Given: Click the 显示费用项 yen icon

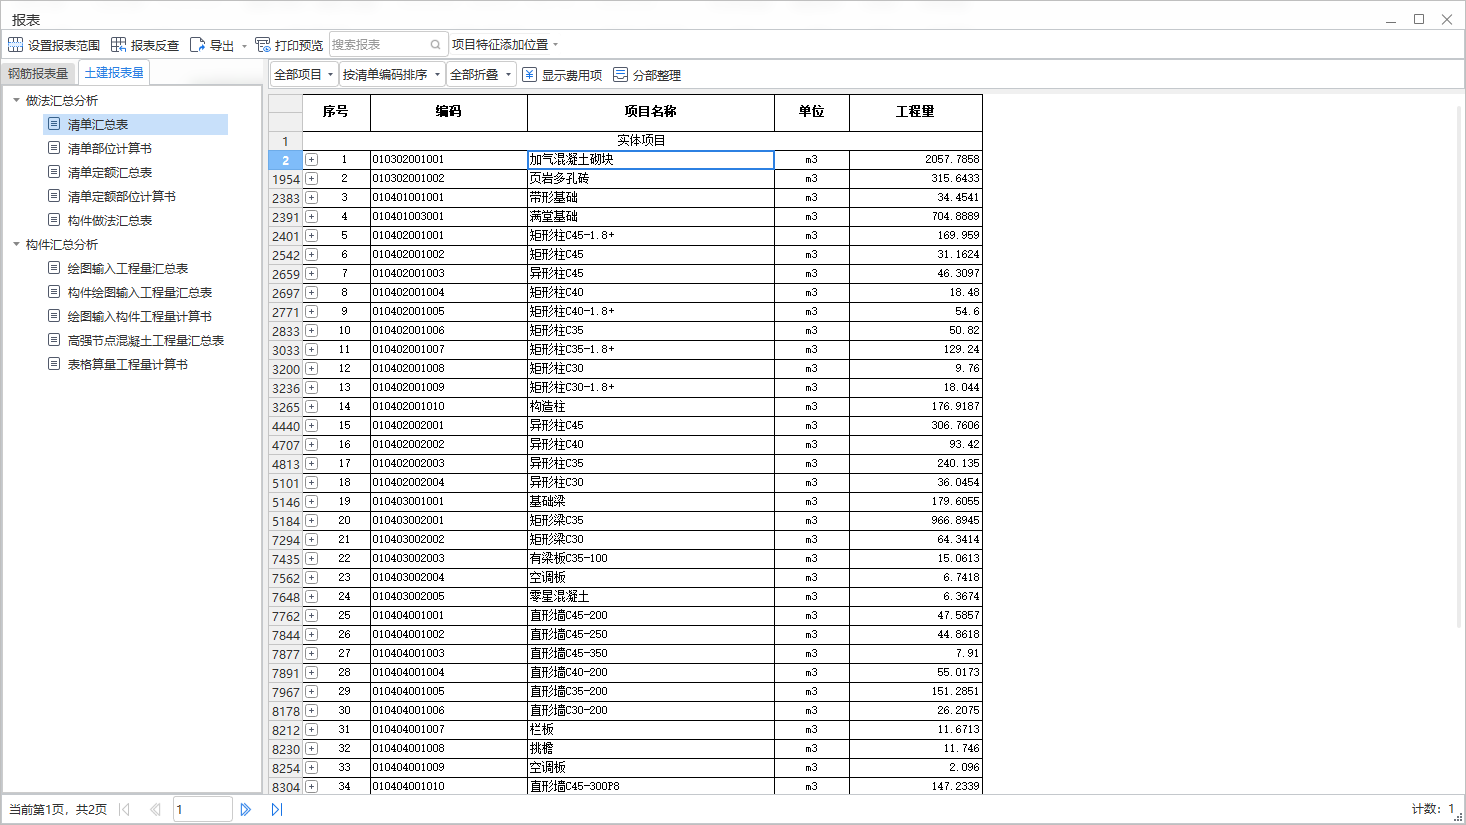Looking at the screenshot, I should click(530, 75).
